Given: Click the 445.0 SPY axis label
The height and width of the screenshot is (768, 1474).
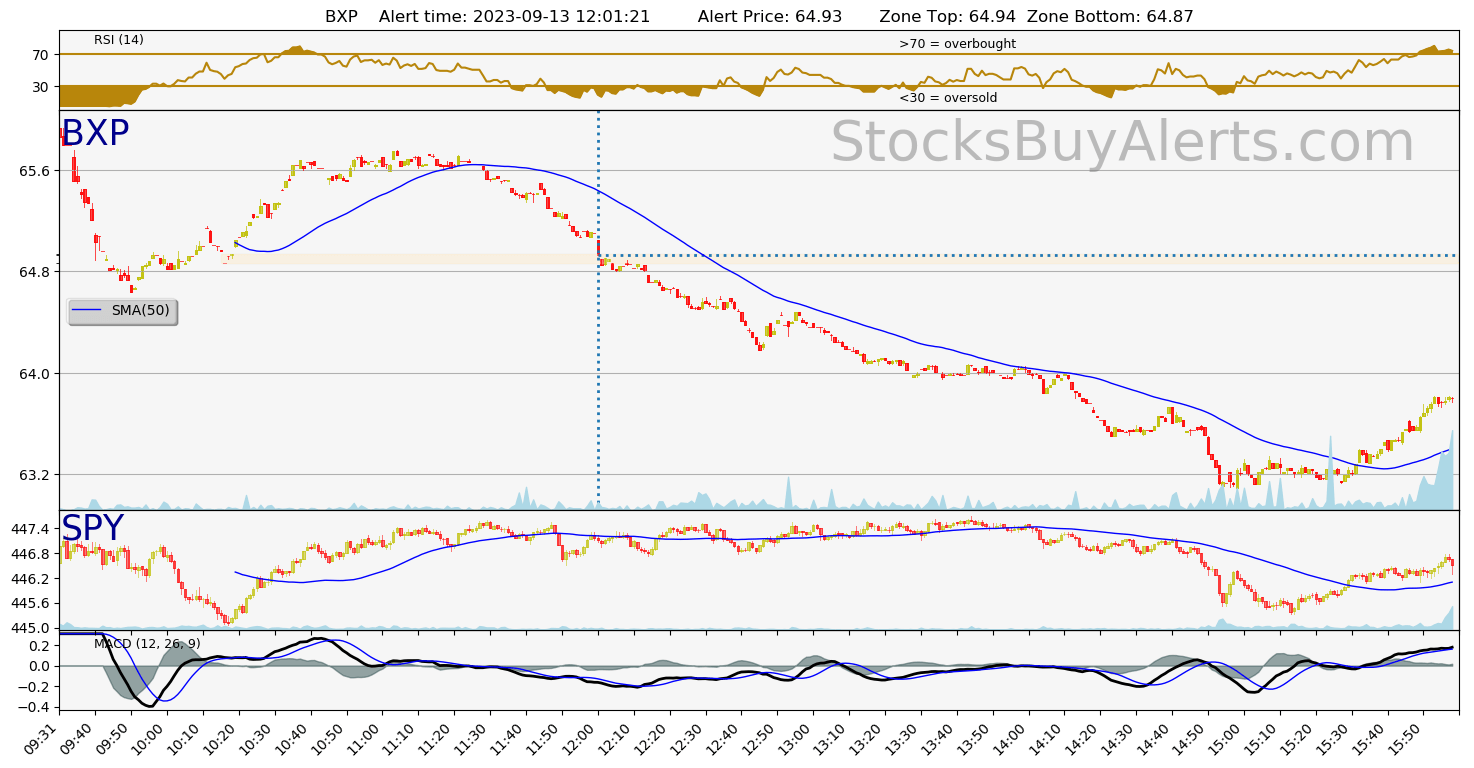Looking at the screenshot, I should [x=30, y=628].
